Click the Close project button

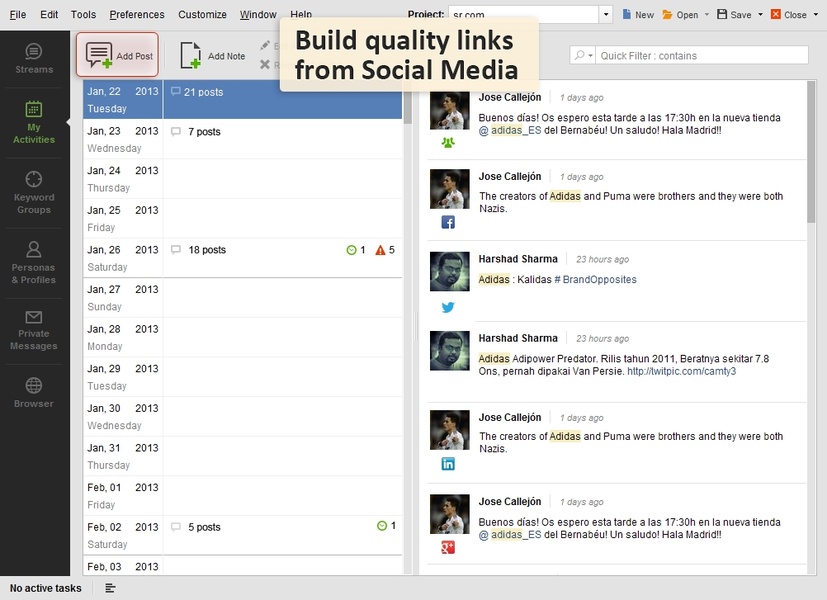pyautogui.click(x=788, y=14)
